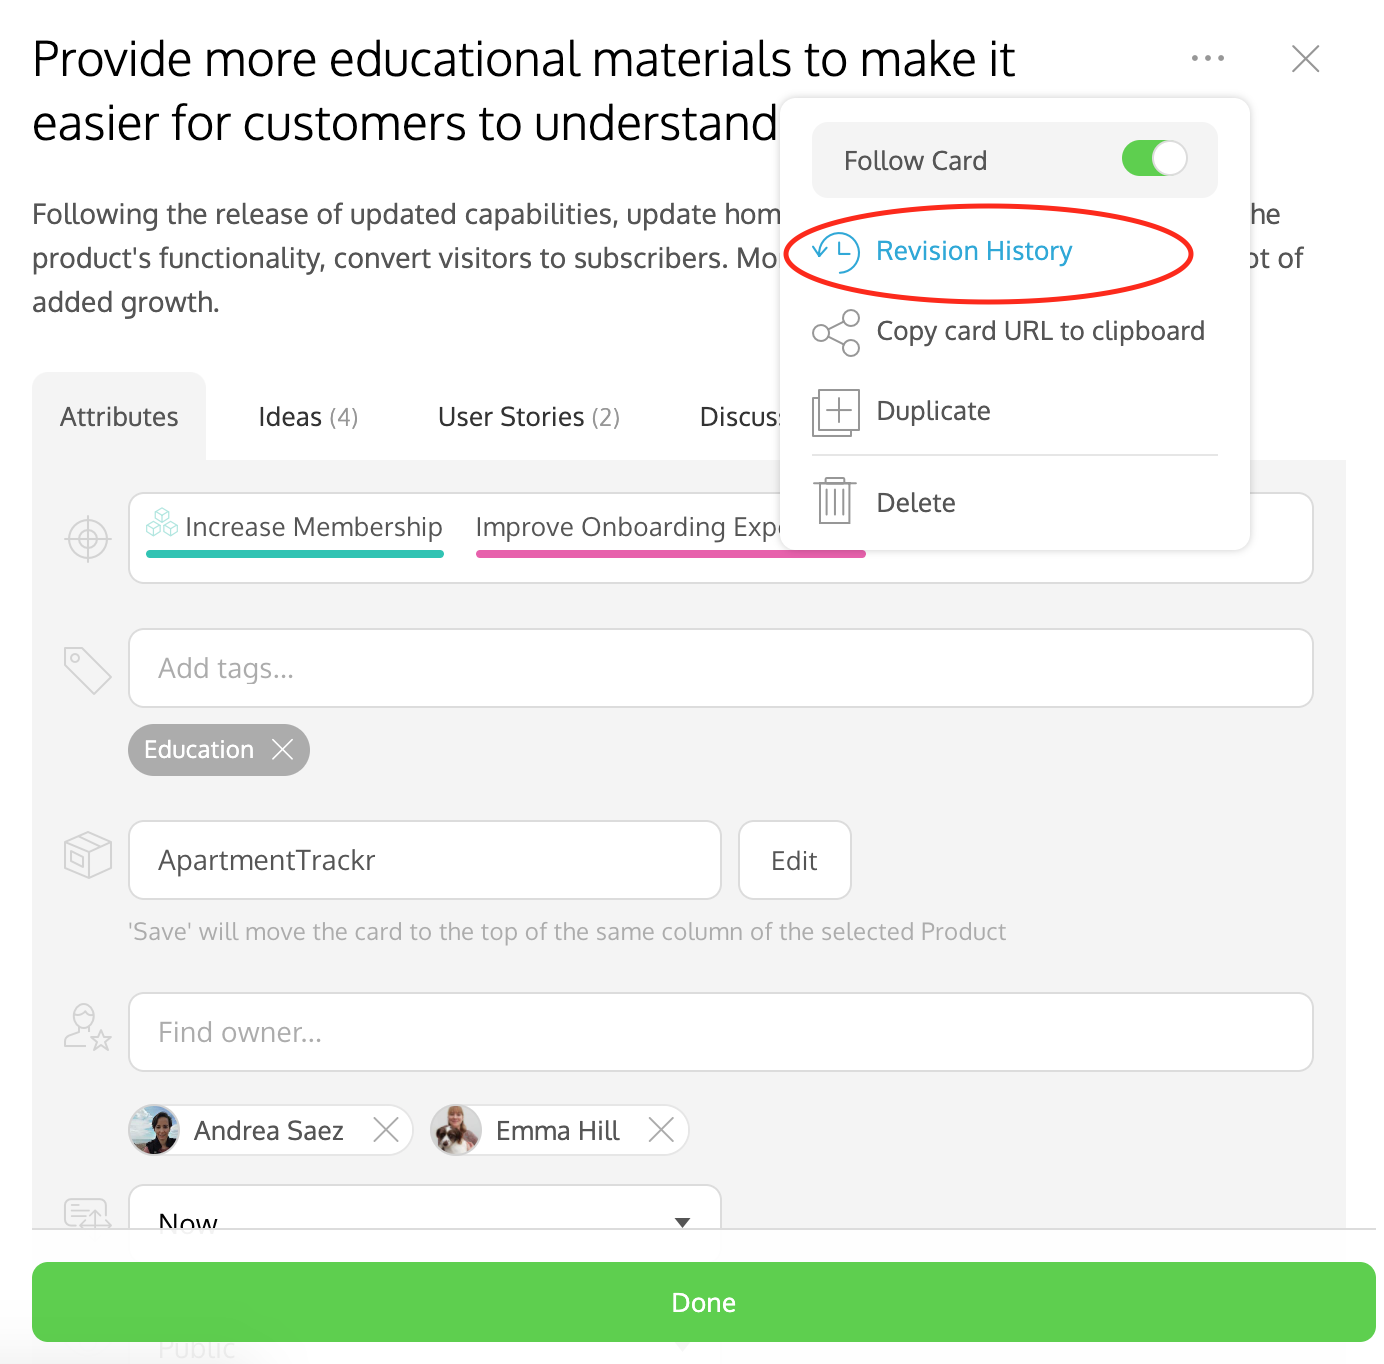Open the bottom visibility selector chevron
The image size is (1384, 1364).
(x=683, y=1345)
